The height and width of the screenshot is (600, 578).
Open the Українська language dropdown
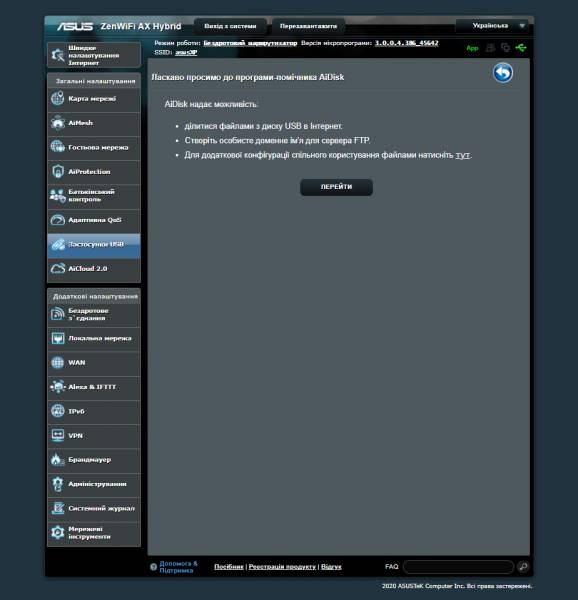pyautogui.click(x=492, y=26)
